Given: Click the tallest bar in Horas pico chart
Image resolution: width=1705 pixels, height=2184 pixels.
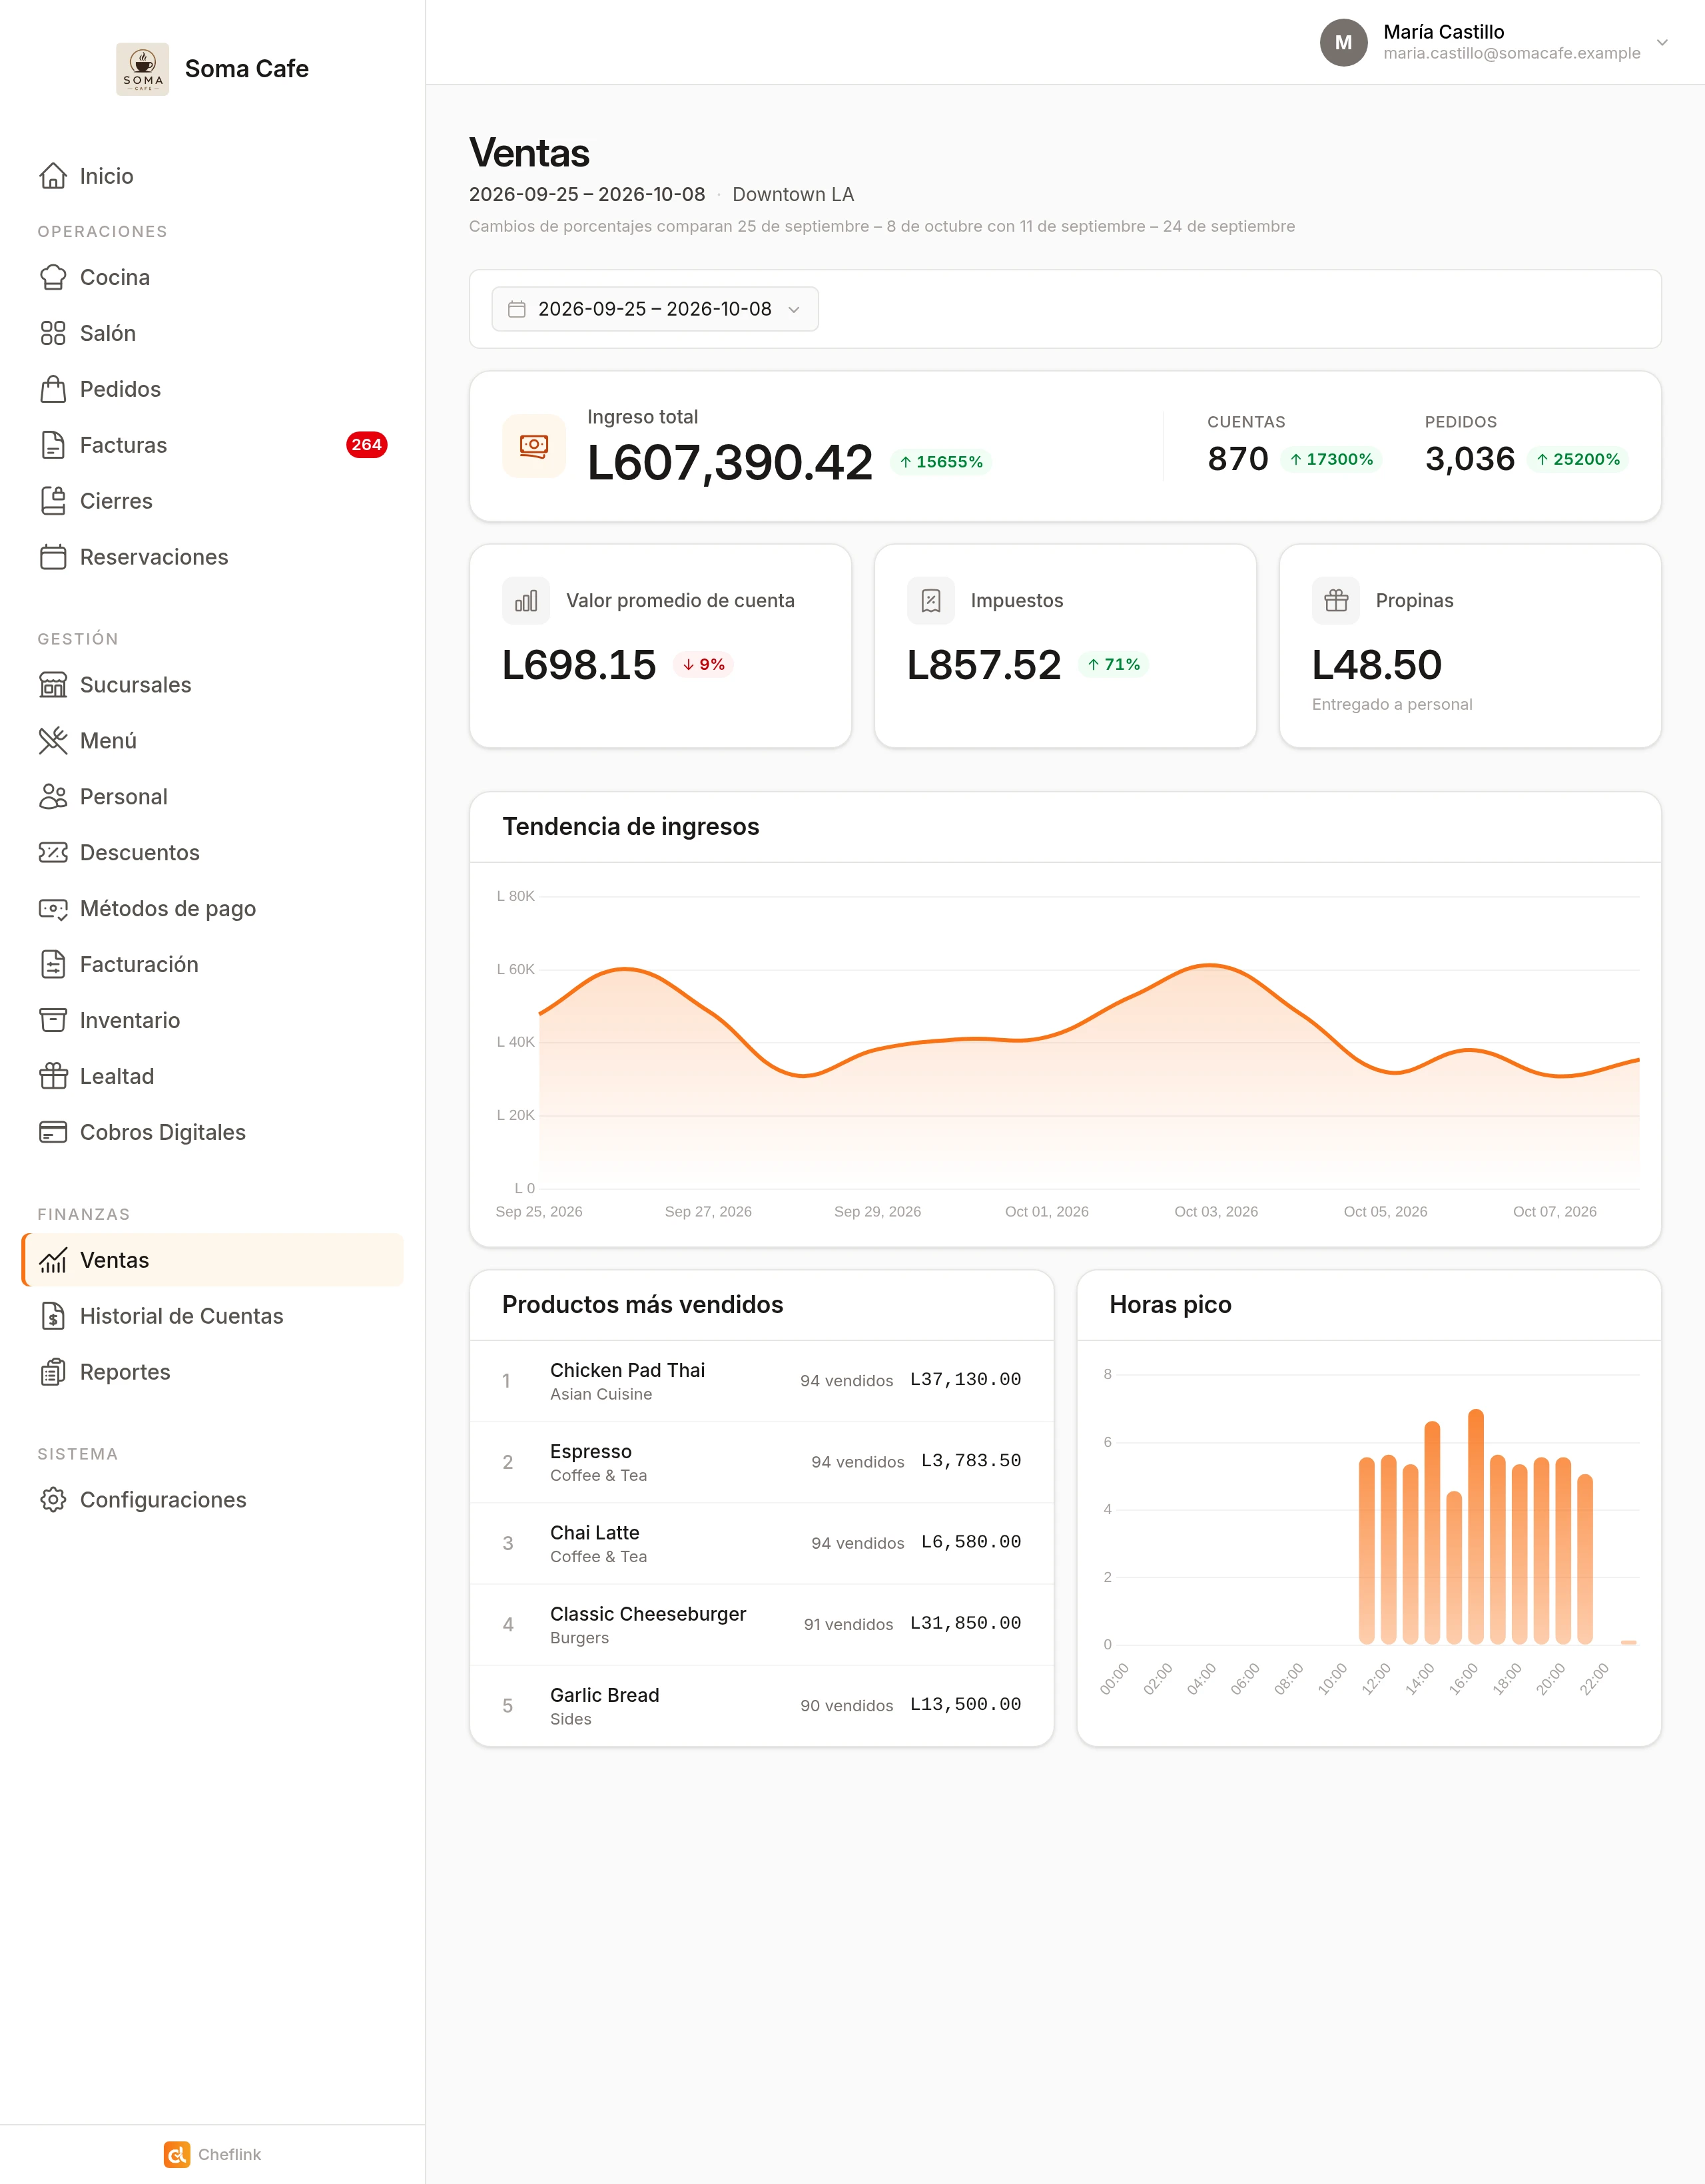Looking at the screenshot, I should [1476, 1527].
